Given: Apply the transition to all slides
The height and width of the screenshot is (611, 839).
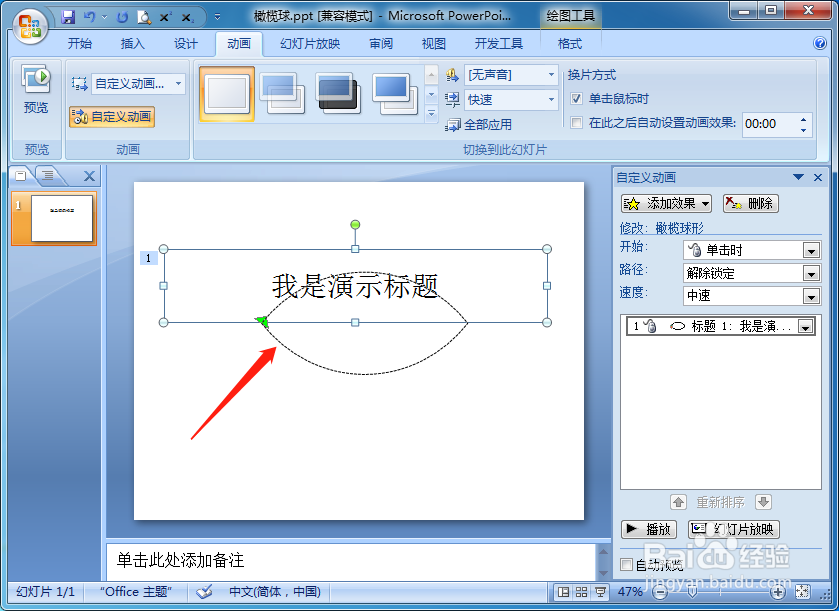Looking at the screenshot, I should pyautogui.click(x=479, y=125).
